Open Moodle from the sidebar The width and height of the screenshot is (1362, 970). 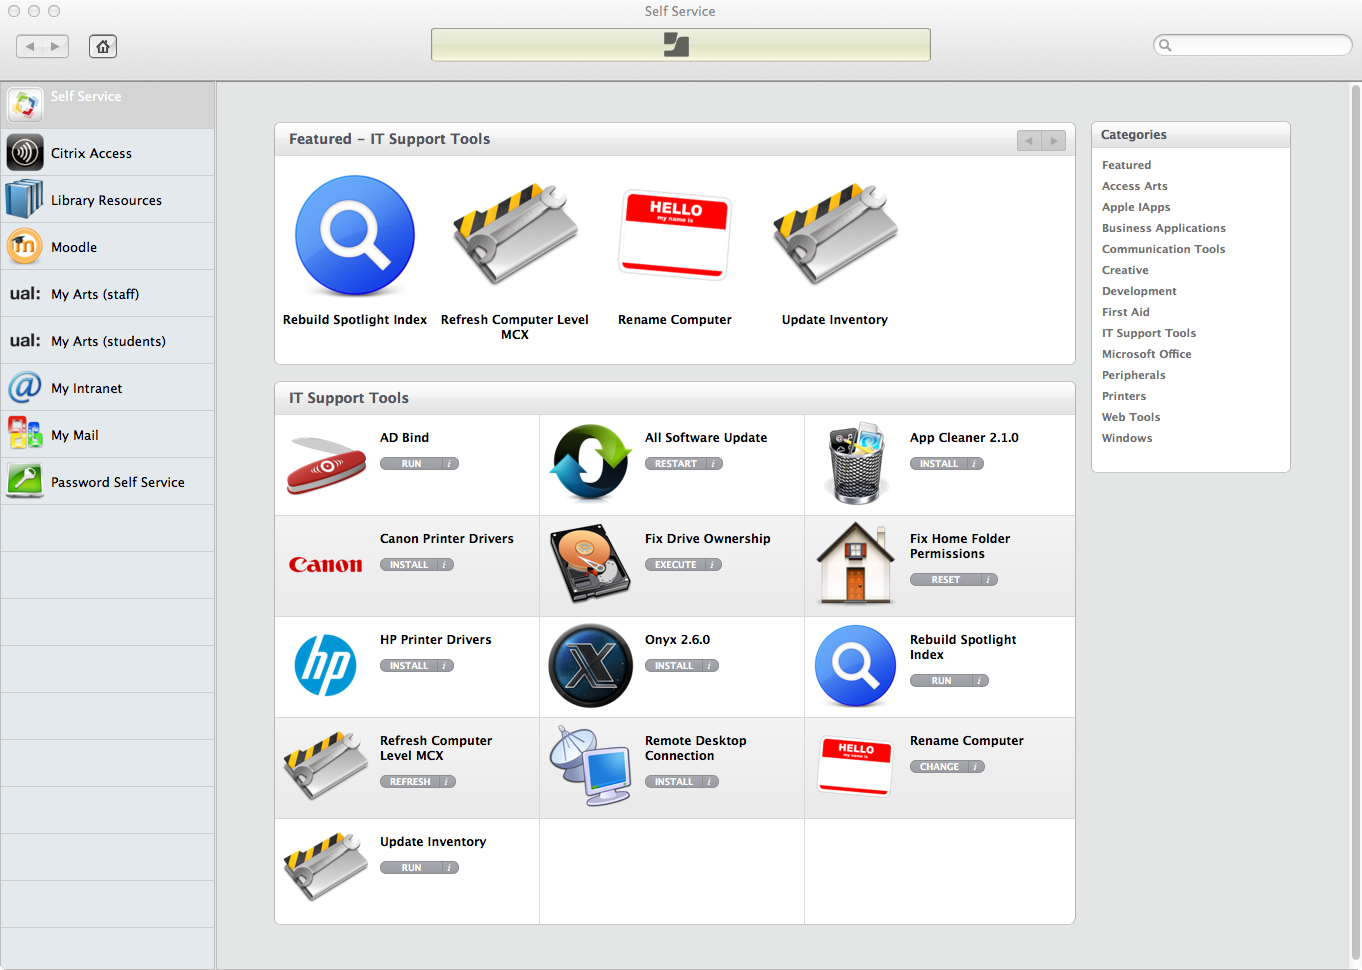pyautogui.click(x=74, y=247)
